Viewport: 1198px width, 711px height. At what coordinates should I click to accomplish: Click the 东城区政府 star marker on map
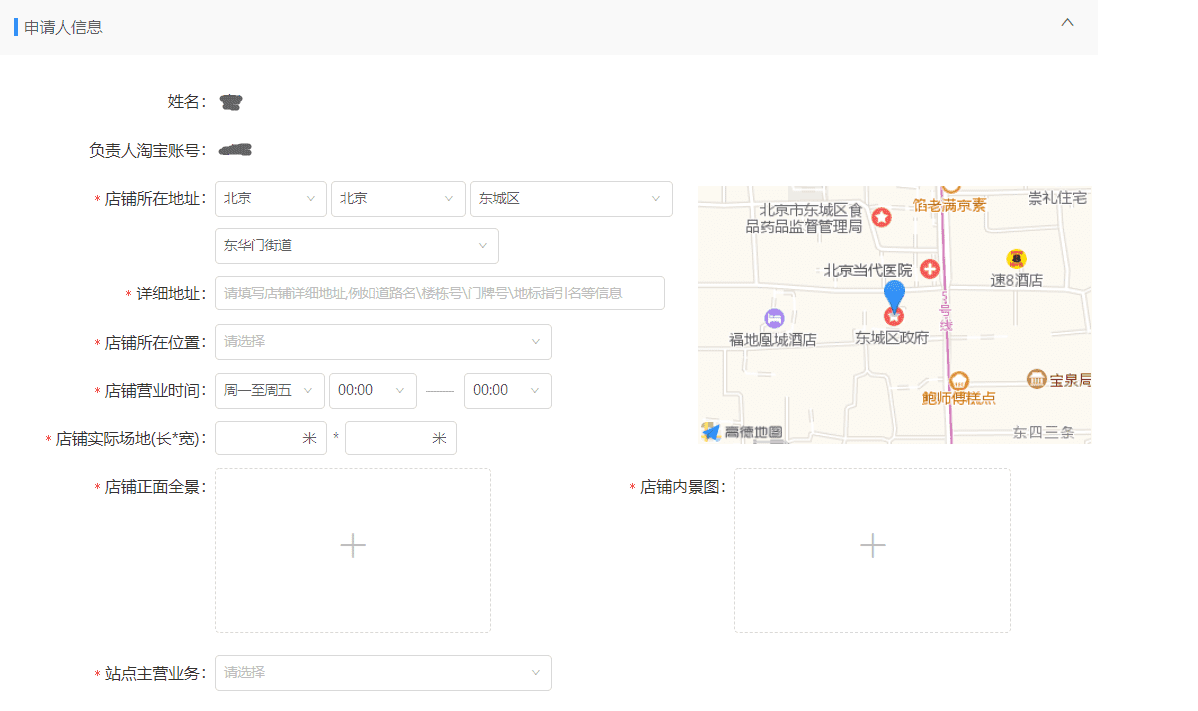coord(894,316)
